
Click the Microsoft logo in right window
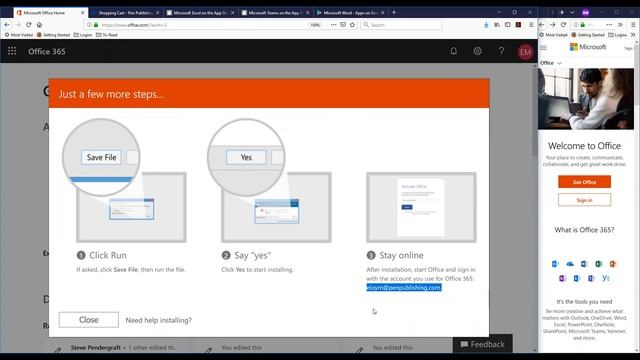click(x=588, y=47)
